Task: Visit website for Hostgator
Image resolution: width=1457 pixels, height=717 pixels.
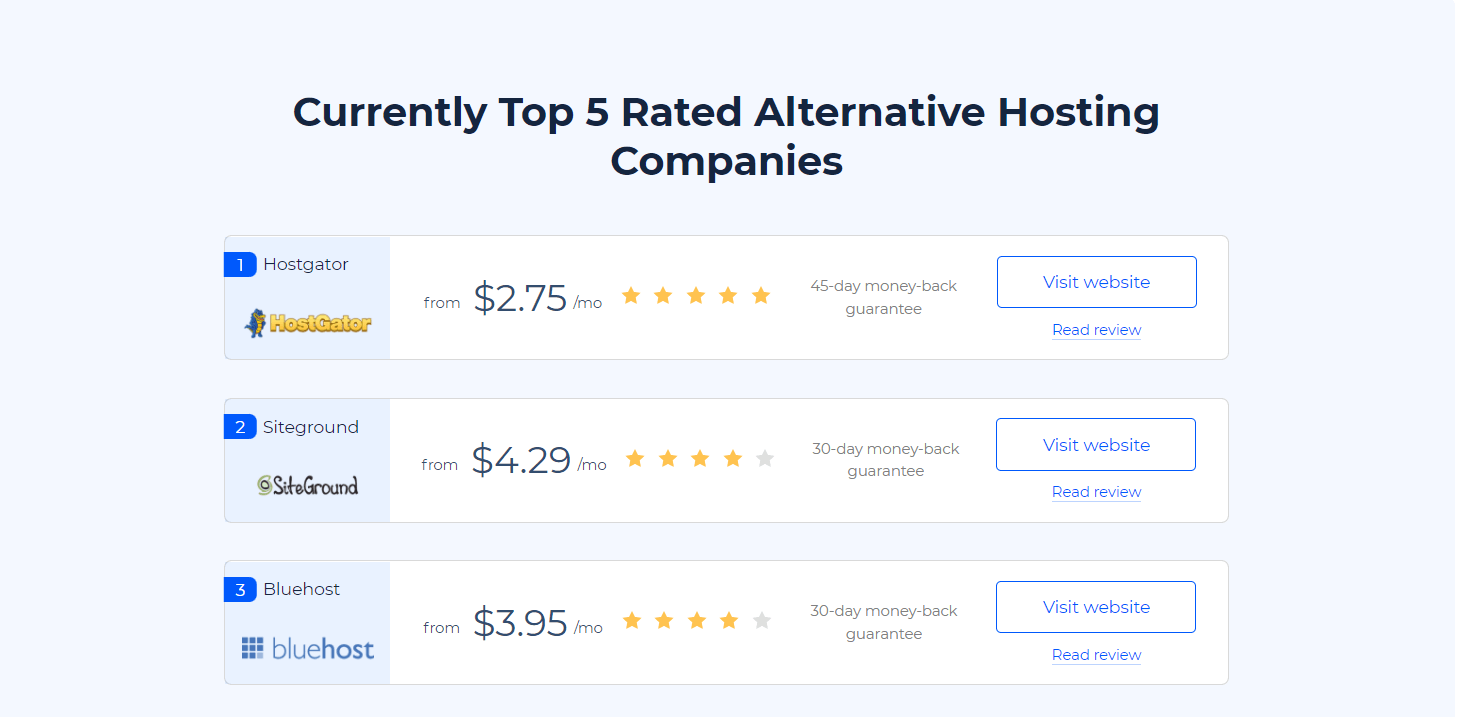Action: (1097, 282)
